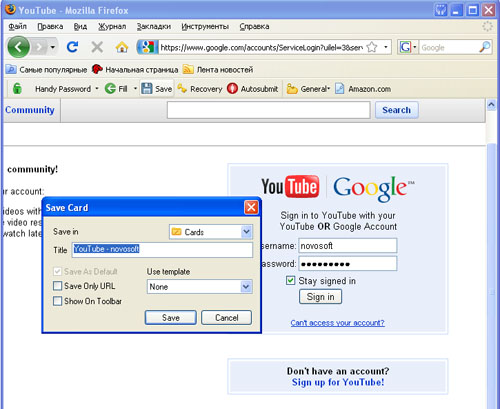500x409 pixels.
Task: Open the Самые популярные bookmark
Action: (x=47, y=70)
